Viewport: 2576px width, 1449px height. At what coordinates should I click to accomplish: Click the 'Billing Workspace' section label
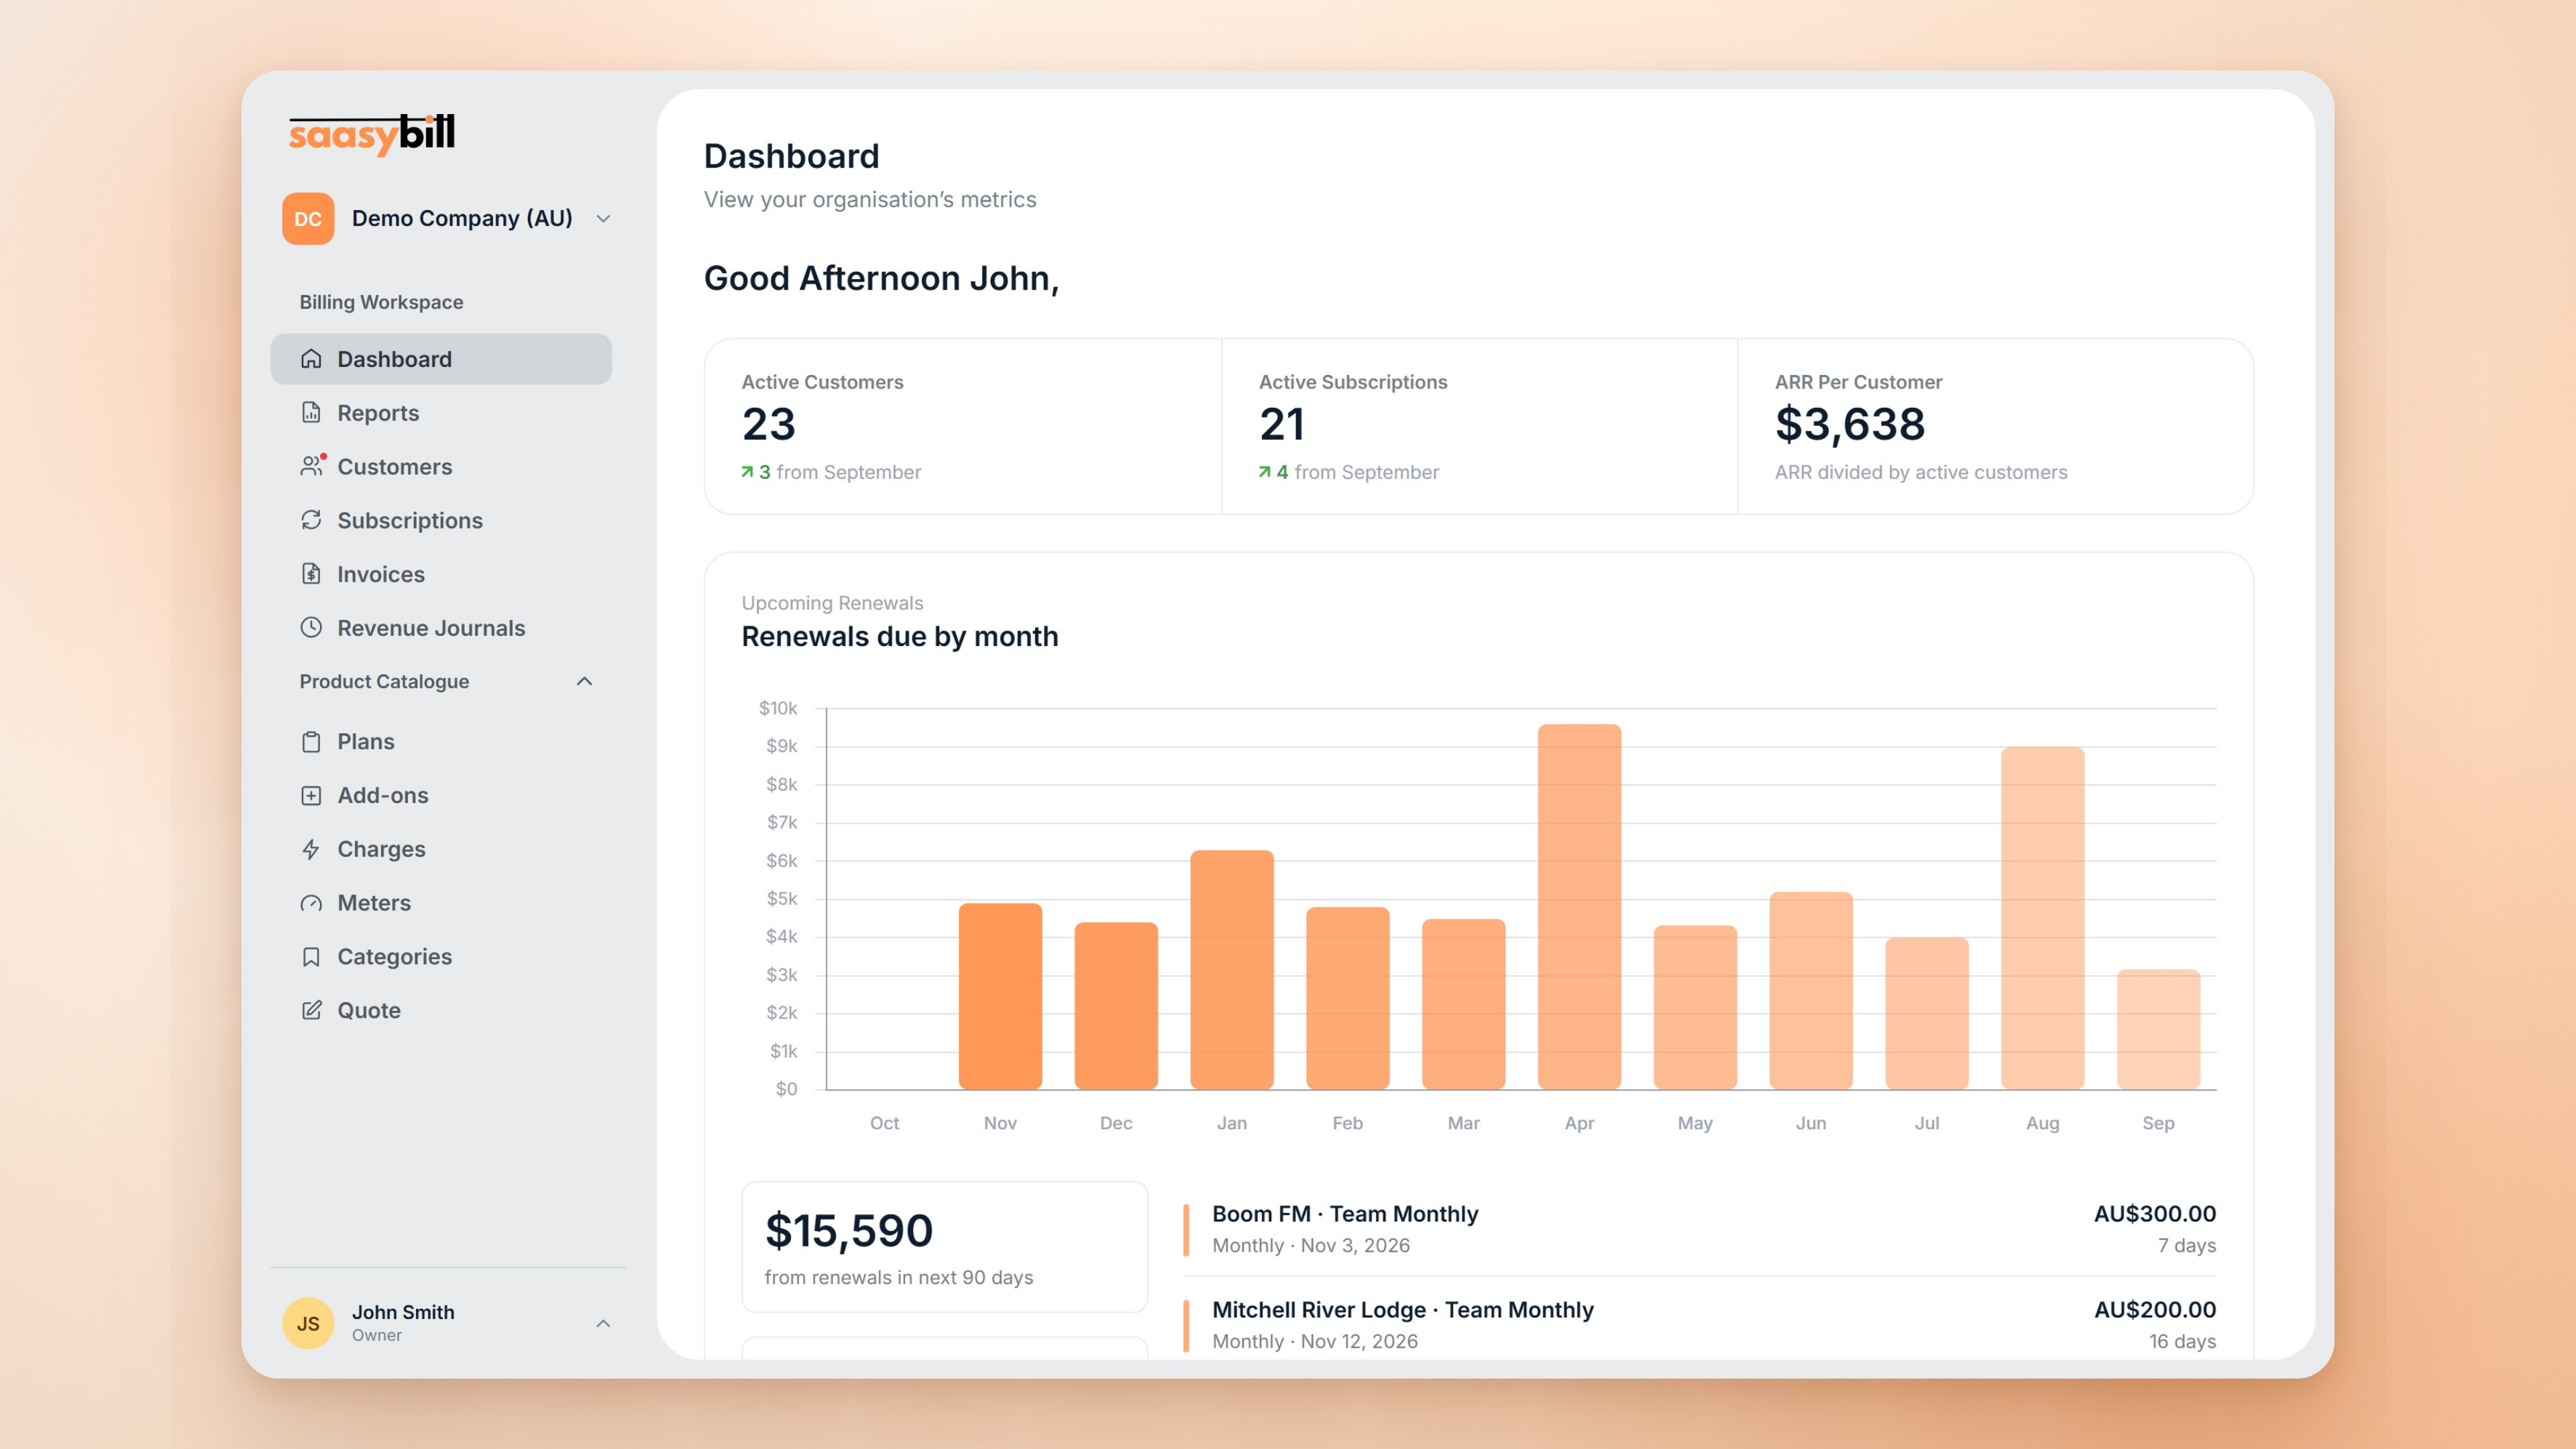coord(381,302)
